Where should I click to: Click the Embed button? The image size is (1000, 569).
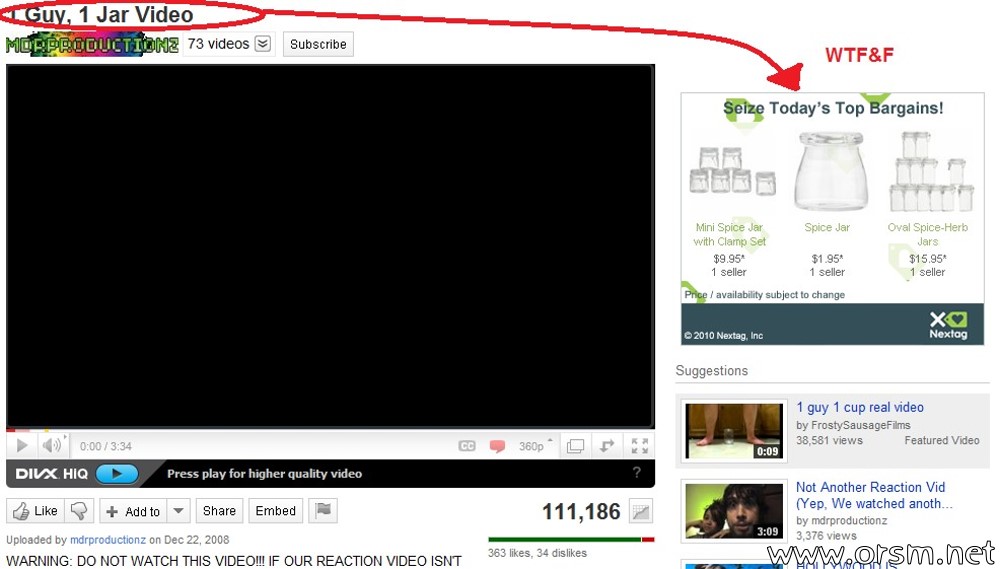(x=276, y=511)
